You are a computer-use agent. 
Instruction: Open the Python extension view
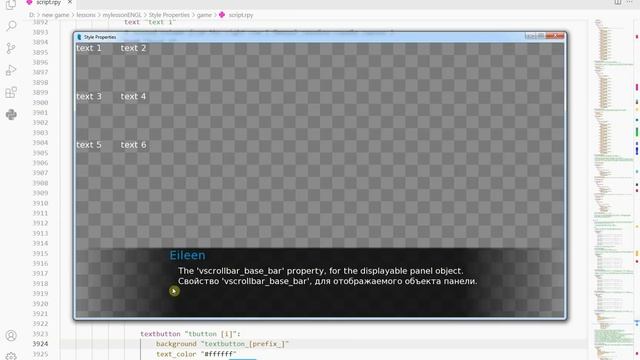click(x=11, y=114)
